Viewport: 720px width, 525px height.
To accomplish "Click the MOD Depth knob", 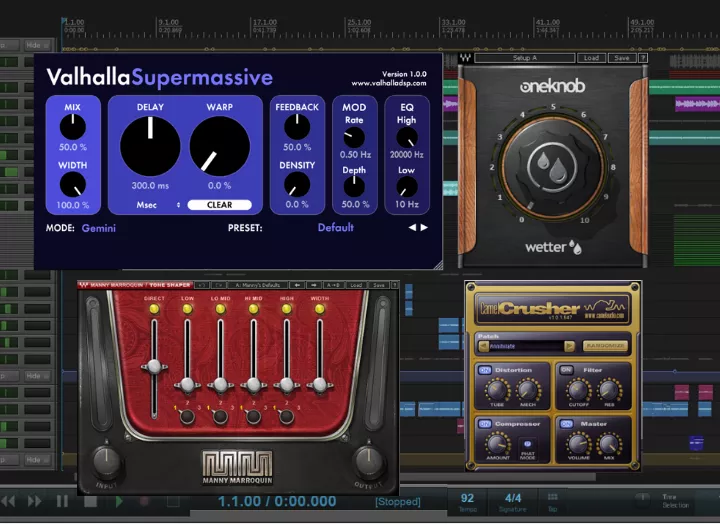I will (354, 186).
